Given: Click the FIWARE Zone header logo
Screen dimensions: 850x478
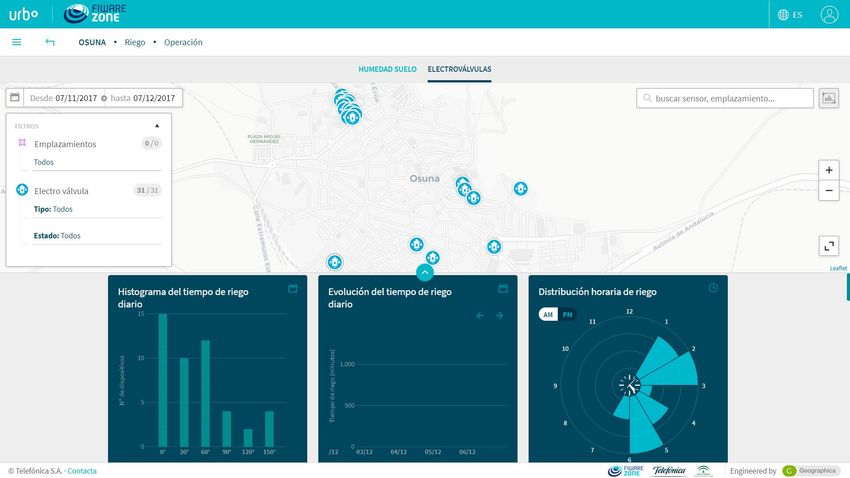Looking at the screenshot, I should (x=95, y=14).
